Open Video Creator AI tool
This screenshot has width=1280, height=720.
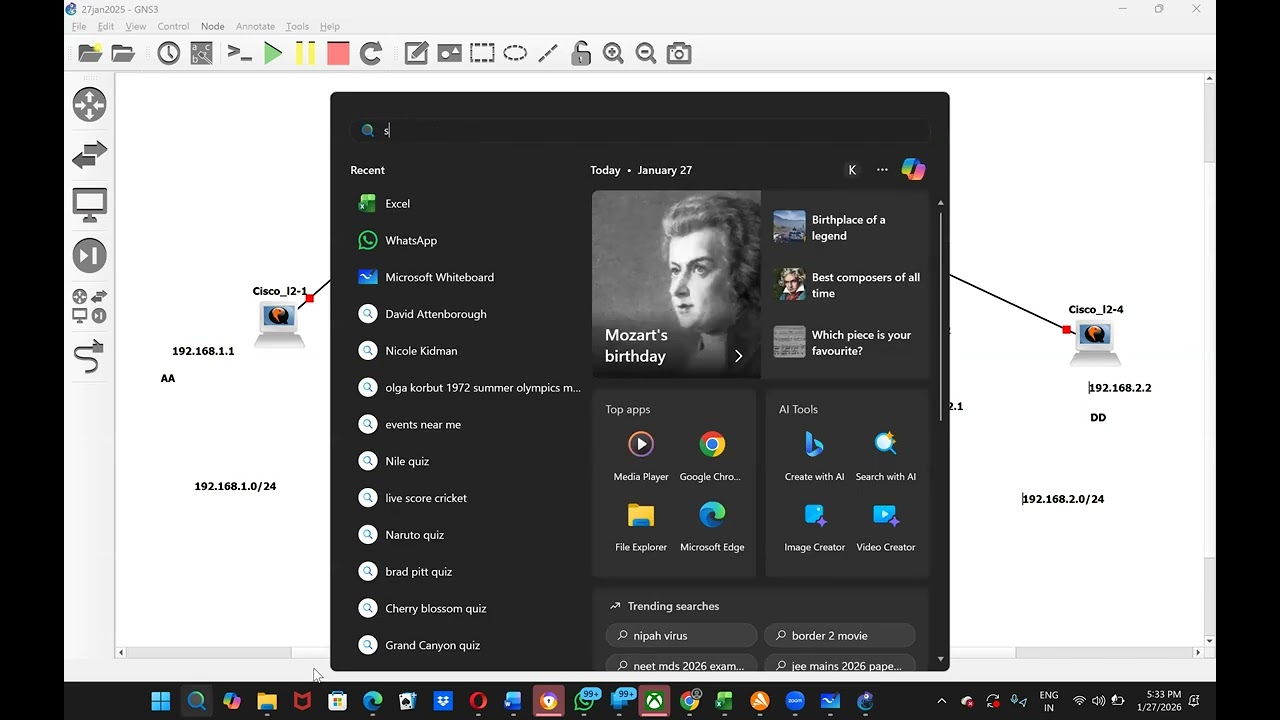pos(886,526)
